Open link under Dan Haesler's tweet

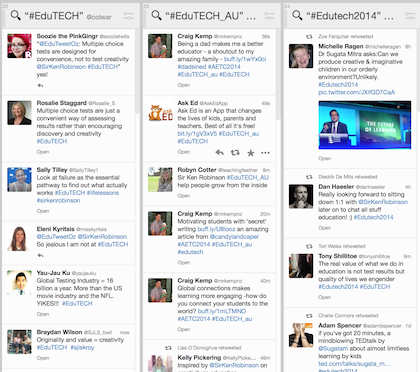pyautogui.click(x=325, y=228)
